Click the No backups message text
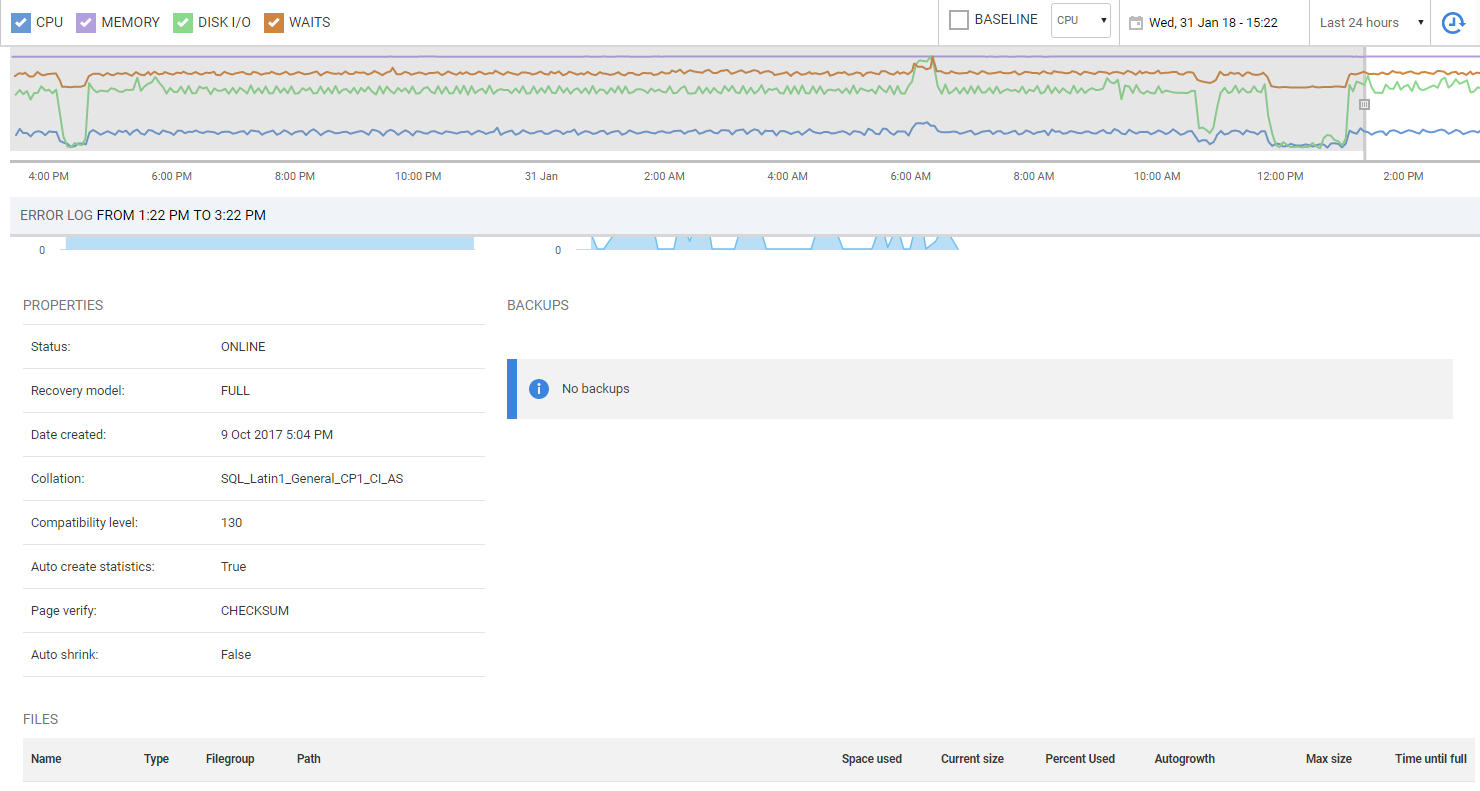The height and width of the screenshot is (791, 1480). coord(596,389)
